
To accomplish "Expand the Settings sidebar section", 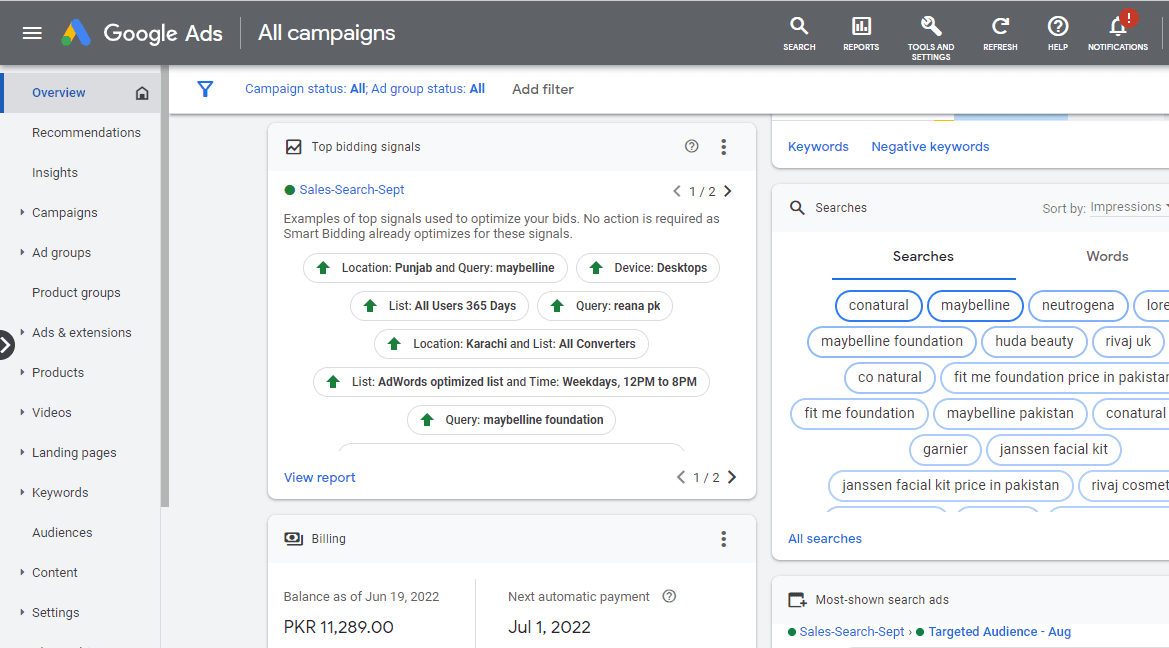I will point(22,612).
